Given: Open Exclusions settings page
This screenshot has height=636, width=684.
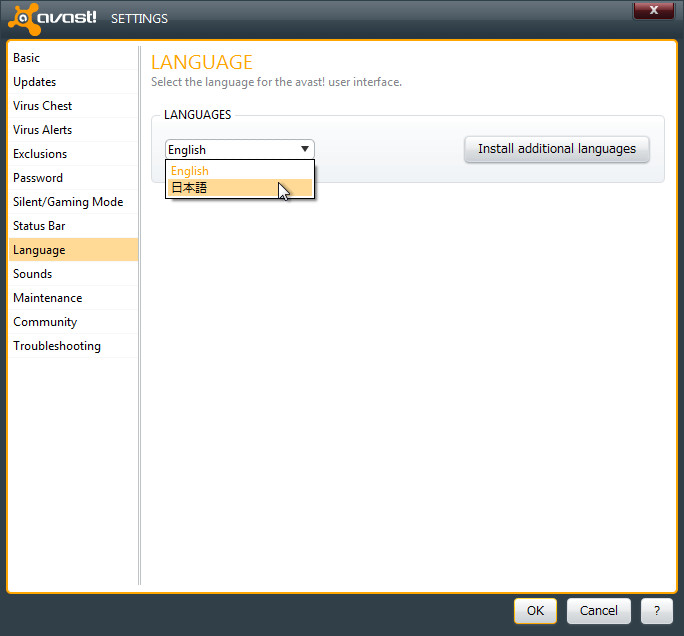Looking at the screenshot, I should click(x=73, y=154).
